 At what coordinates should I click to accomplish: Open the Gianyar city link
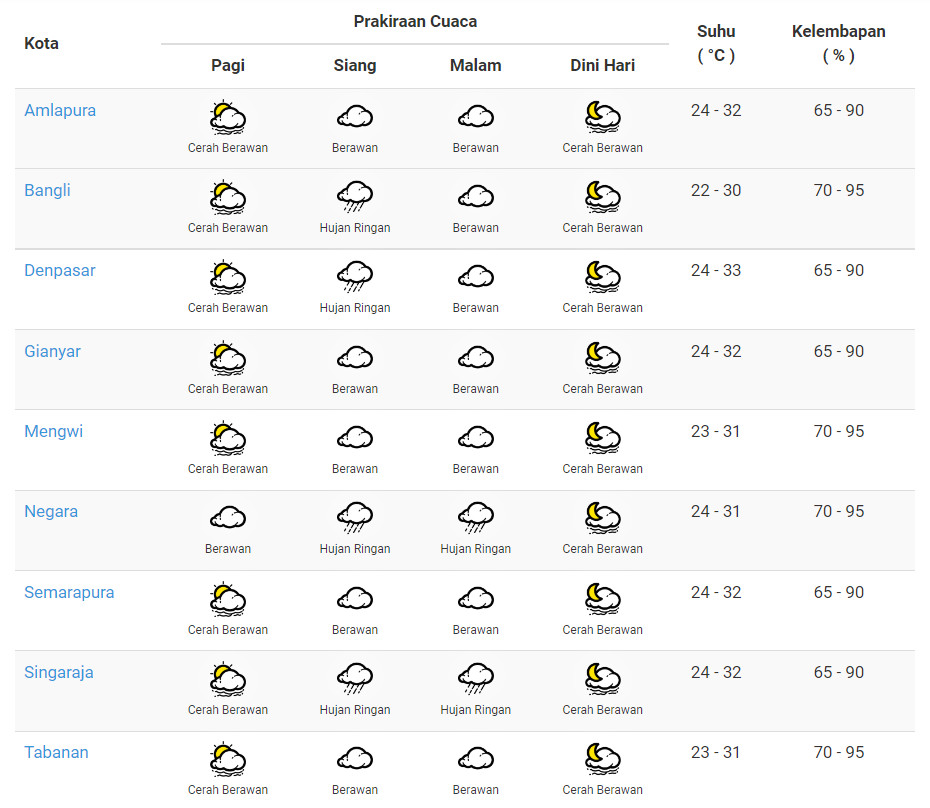(x=52, y=351)
